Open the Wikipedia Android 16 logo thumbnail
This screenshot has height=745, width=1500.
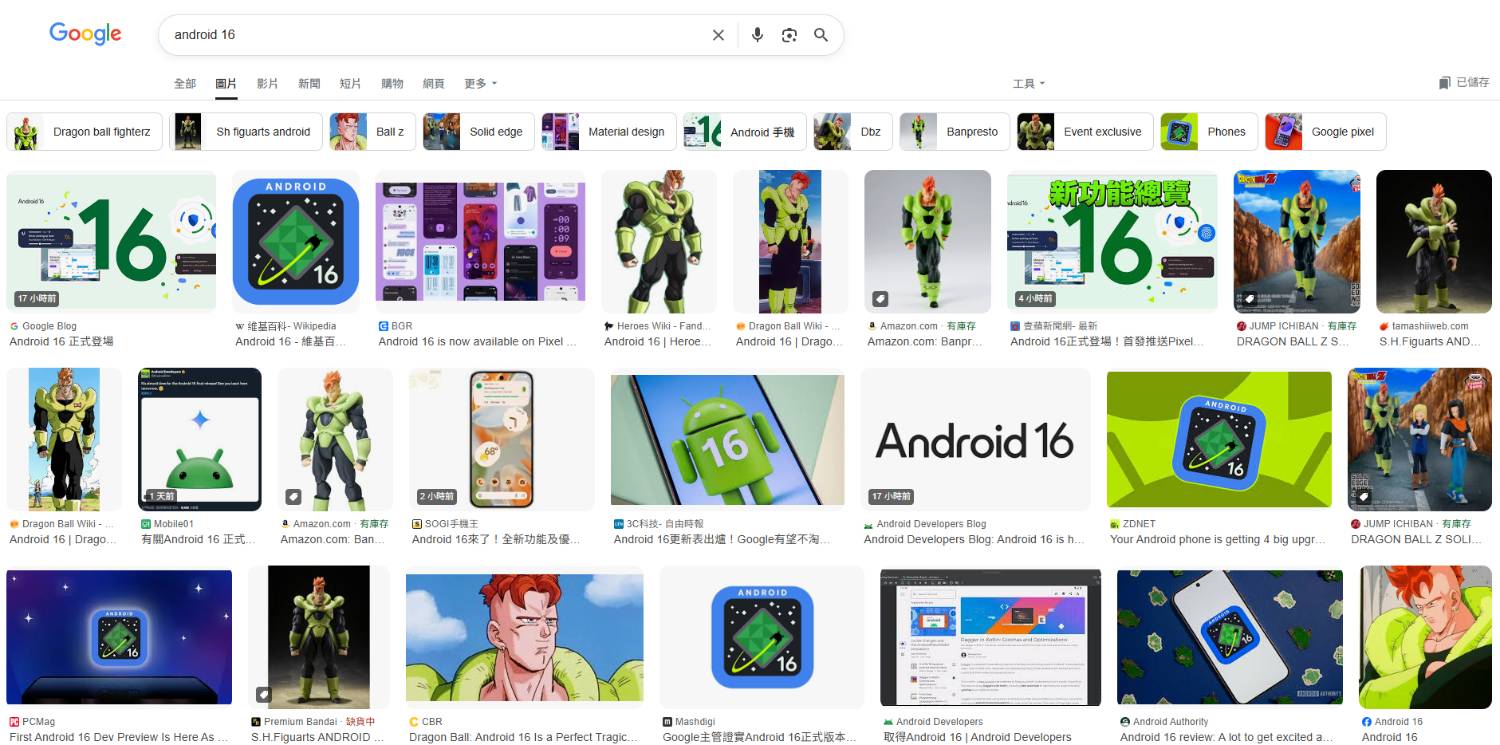296,241
